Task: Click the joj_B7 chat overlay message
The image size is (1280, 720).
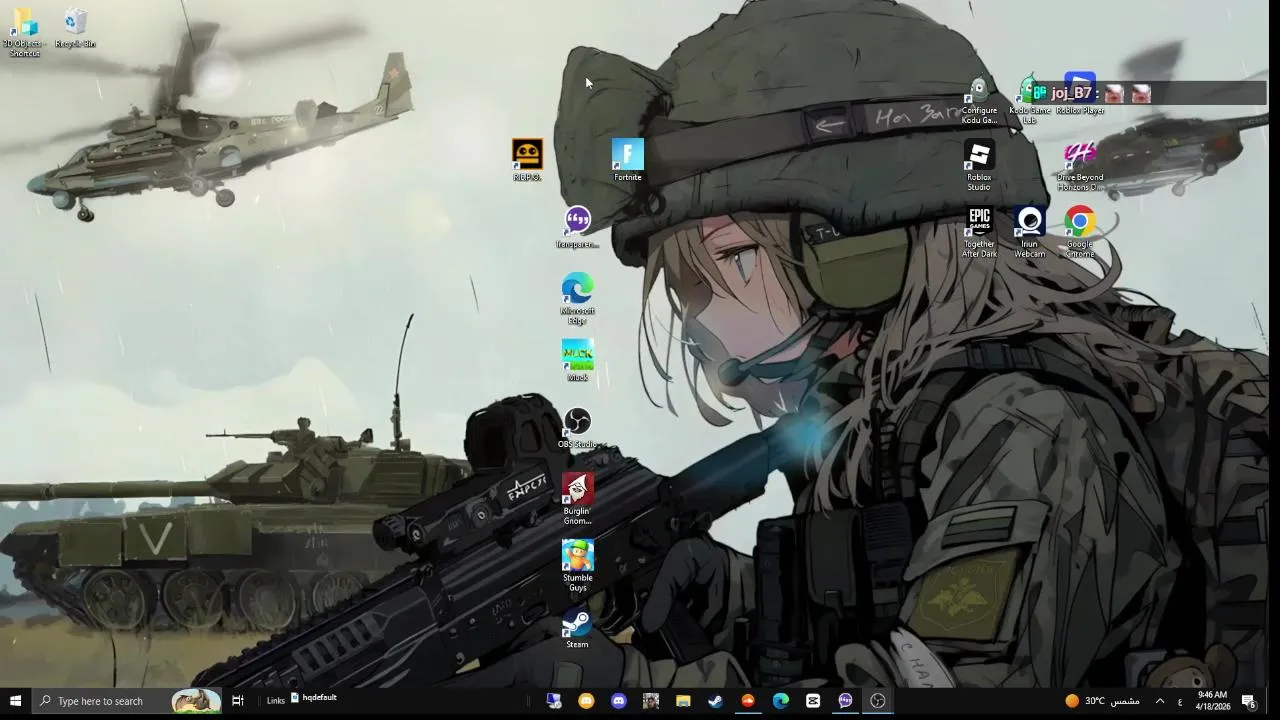Action: click(1148, 93)
